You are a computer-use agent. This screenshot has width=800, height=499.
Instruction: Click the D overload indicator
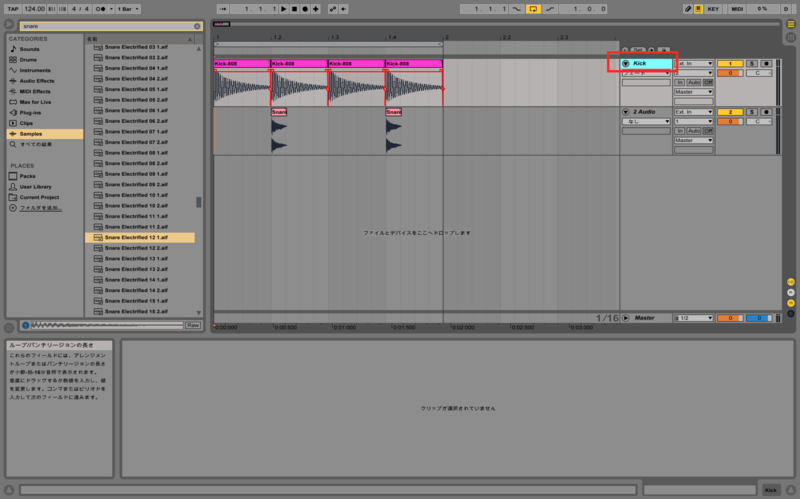[786, 9]
